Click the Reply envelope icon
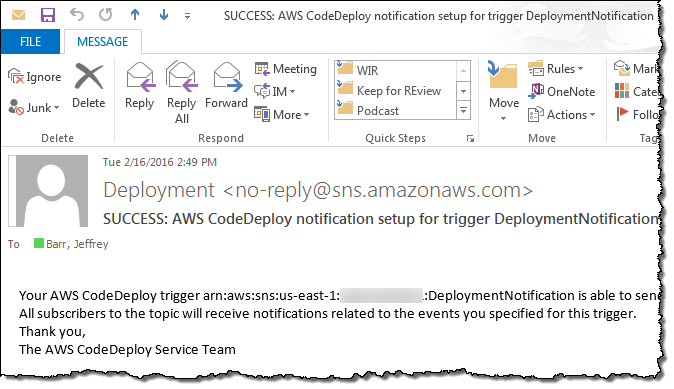Screen dimensions: 674x389 coord(140,78)
